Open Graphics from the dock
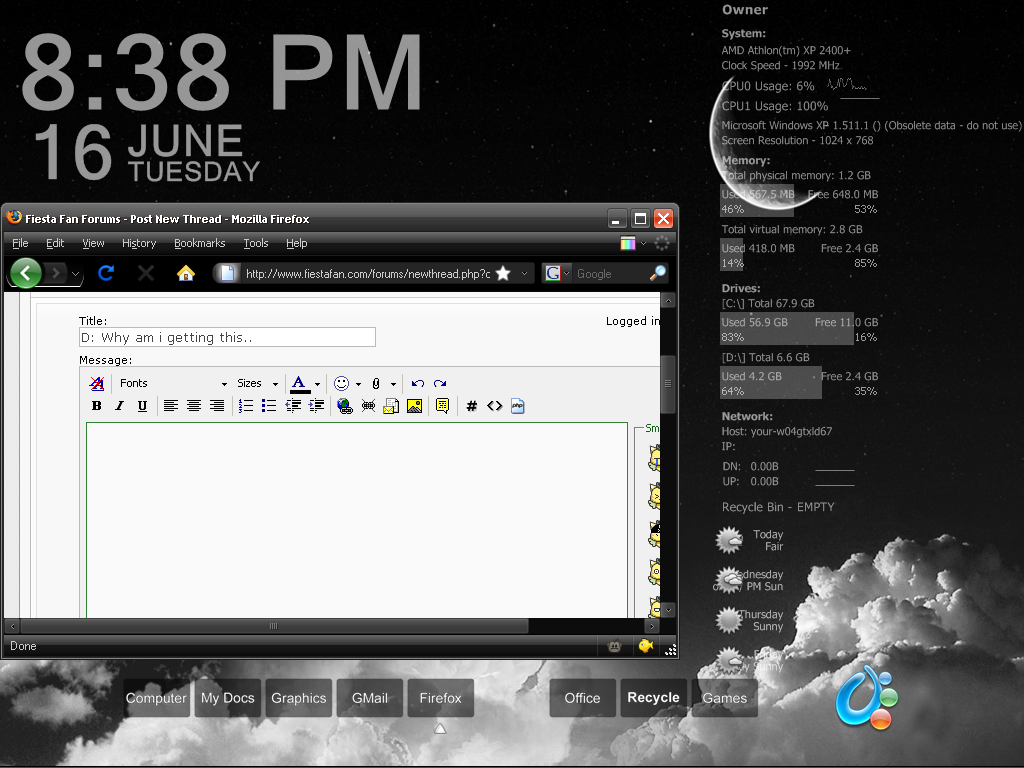This screenshot has height=768, width=1024. (298, 698)
